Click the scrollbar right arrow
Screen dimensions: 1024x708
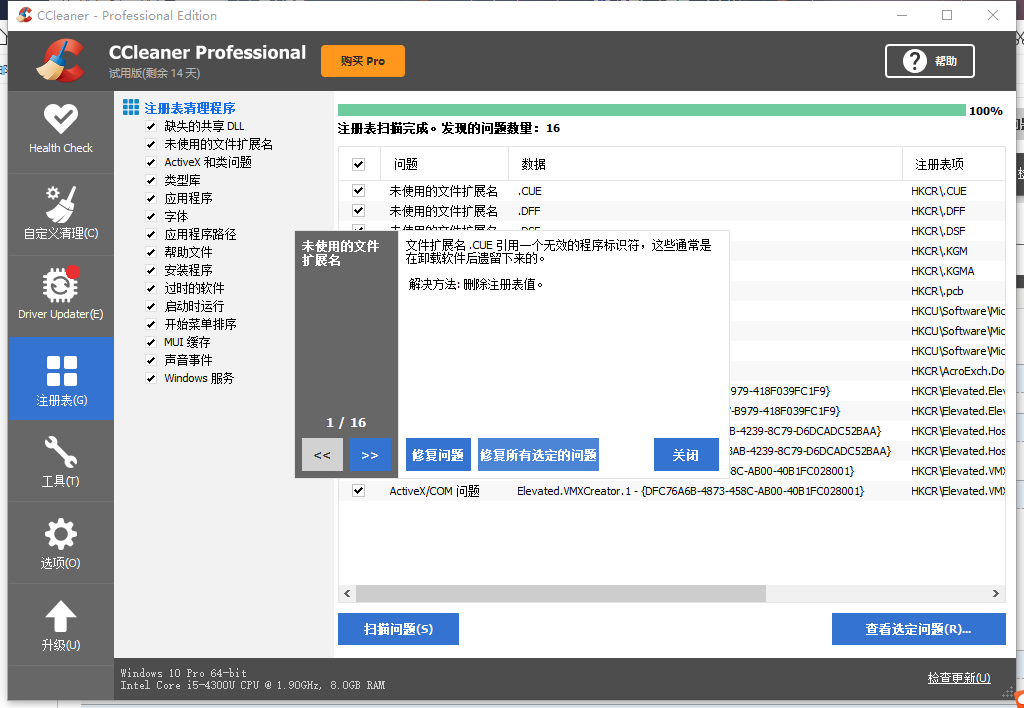(x=996, y=593)
